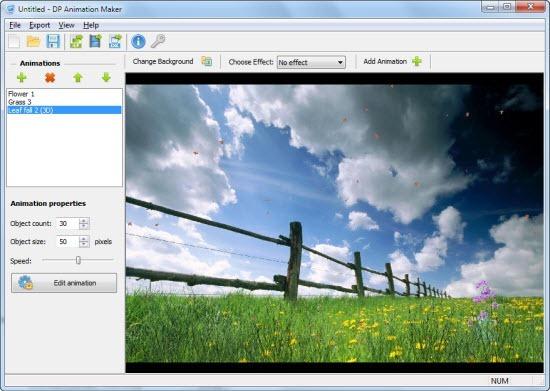
Task: Move animation up with green up arrow
Action: (x=78, y=77)
